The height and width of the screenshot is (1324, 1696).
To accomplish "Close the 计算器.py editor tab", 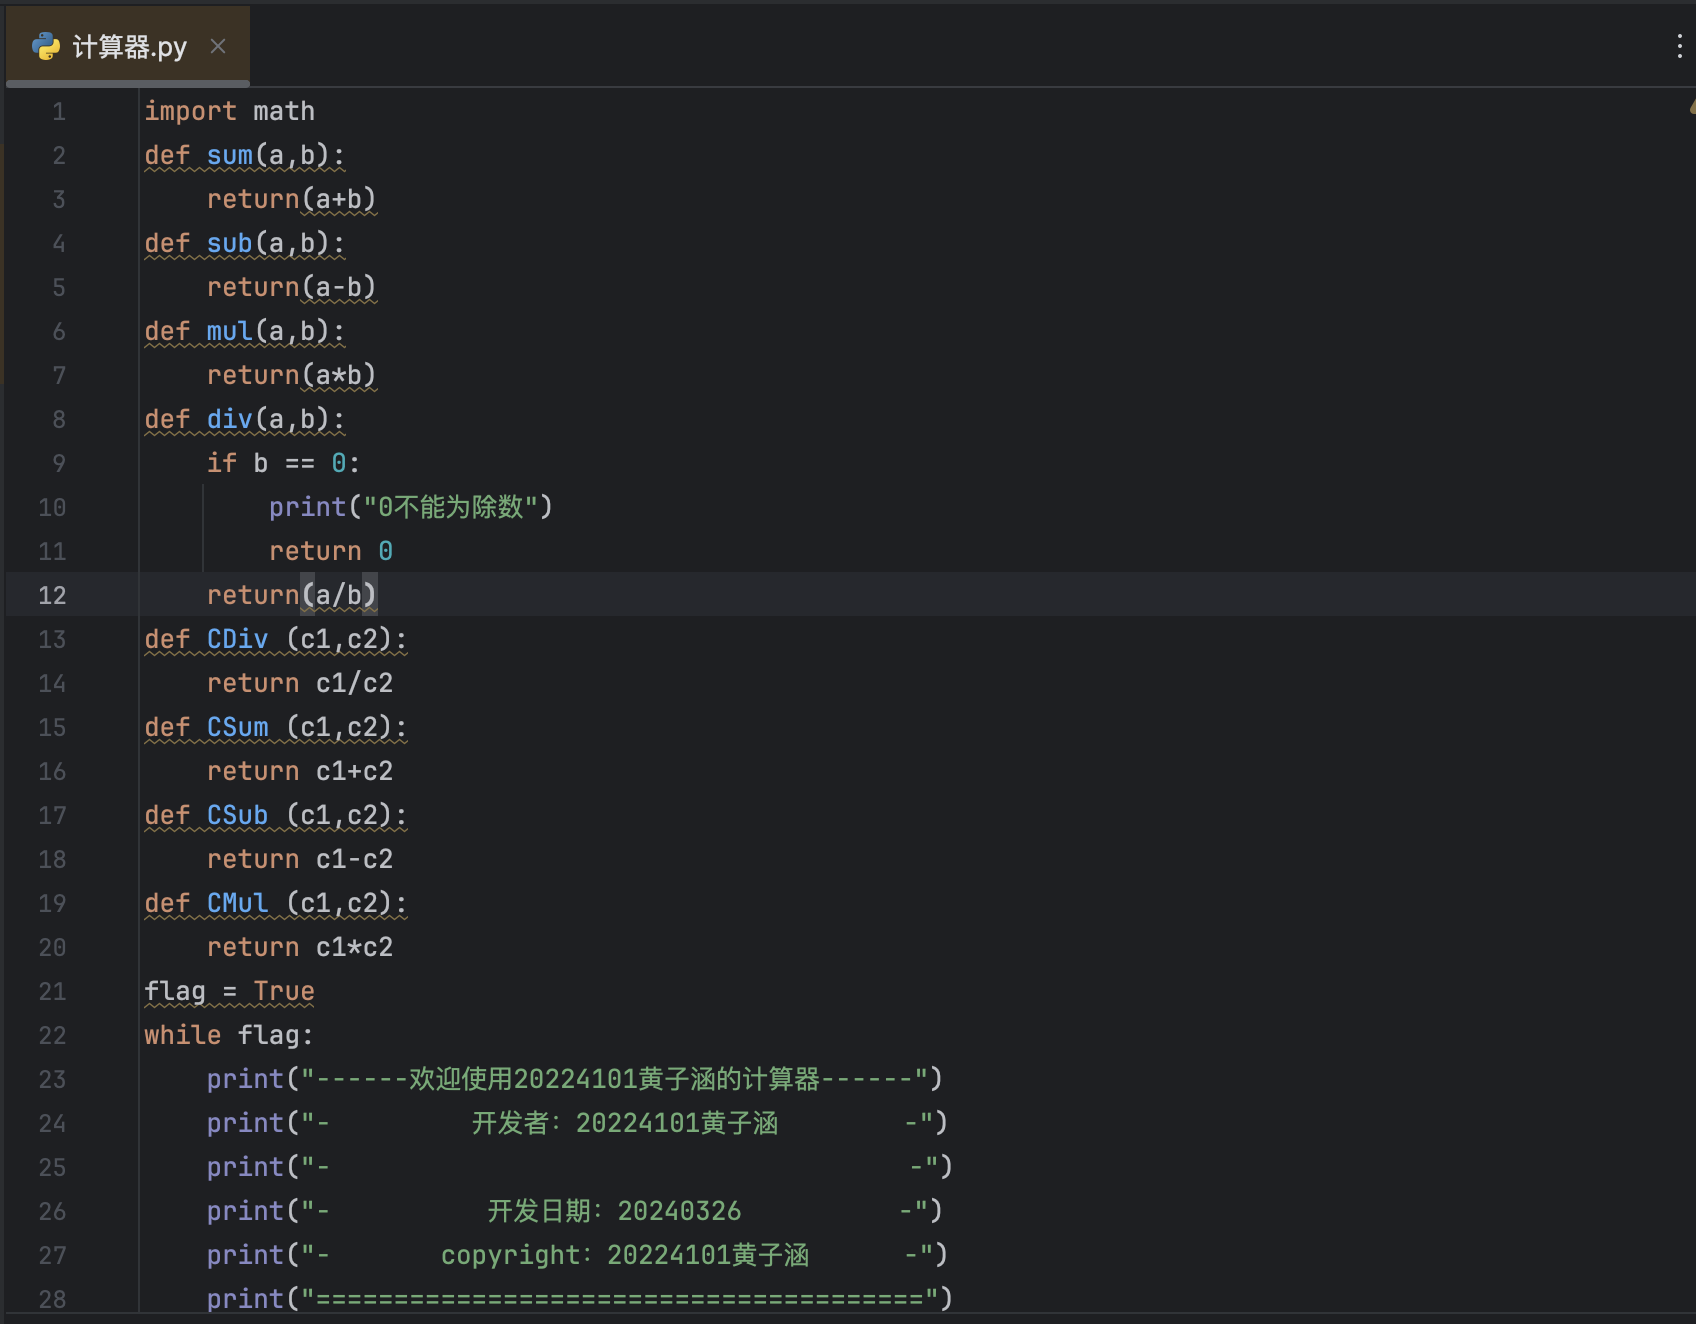I will [218, 46].
